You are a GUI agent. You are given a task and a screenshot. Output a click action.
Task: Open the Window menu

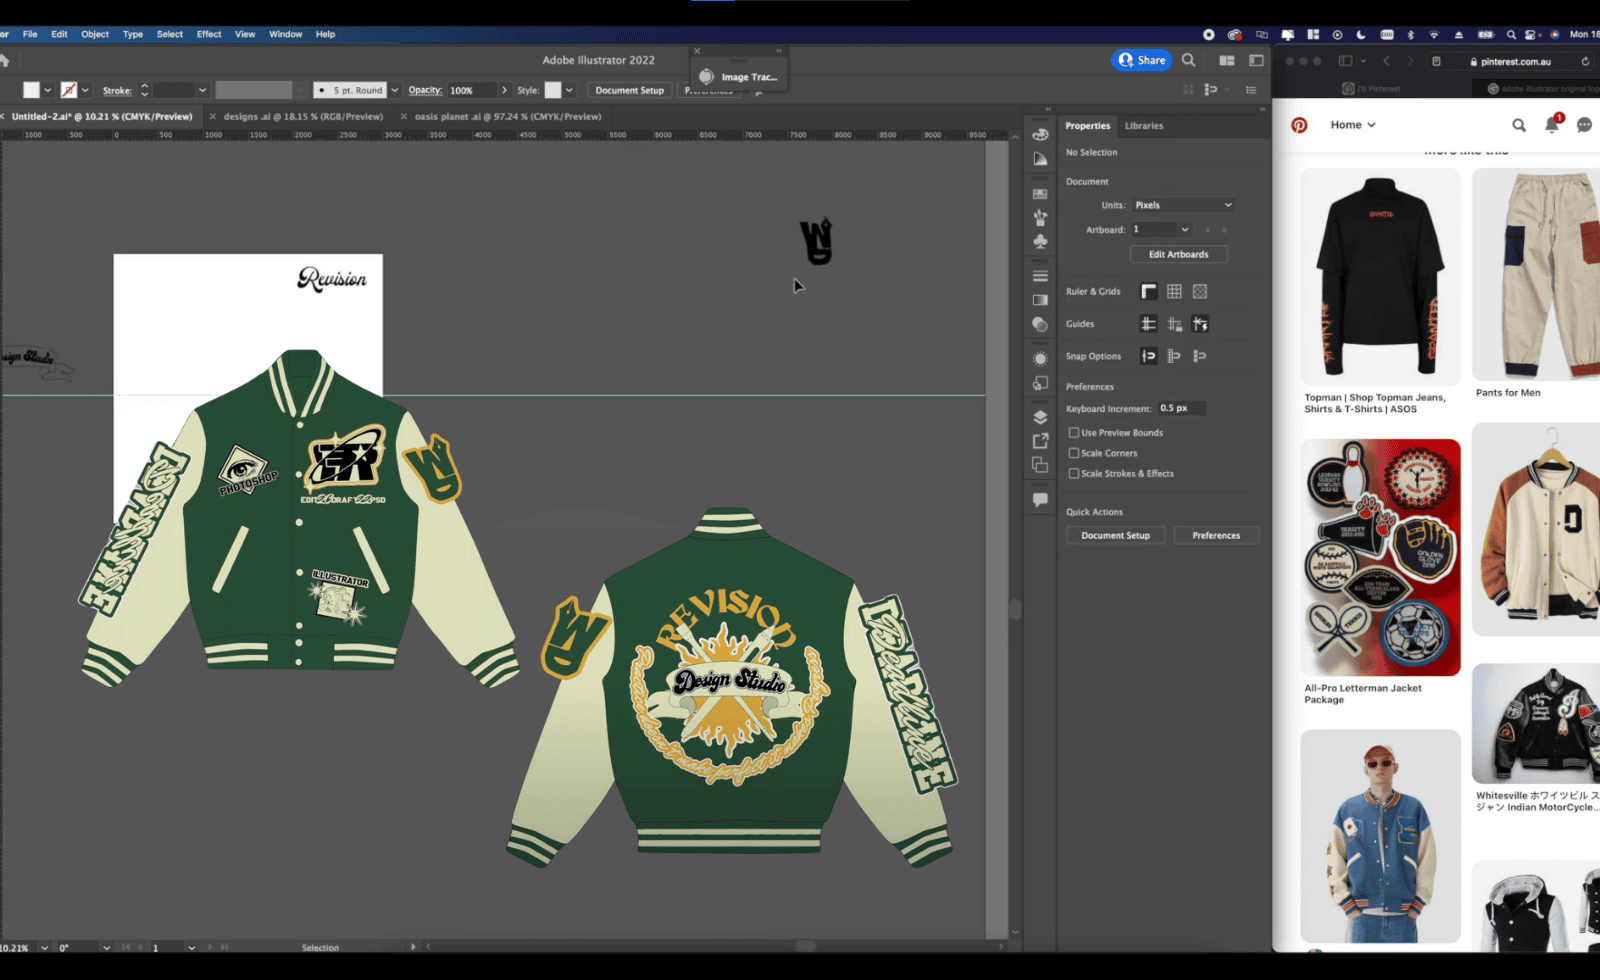pyautogui.click(x=285, y=34)
